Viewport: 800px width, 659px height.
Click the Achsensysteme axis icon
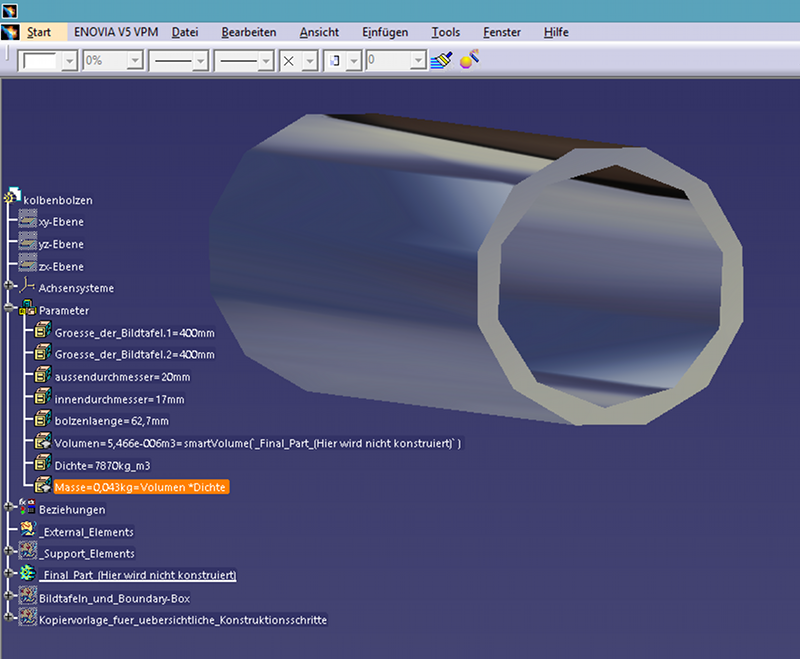28,287
